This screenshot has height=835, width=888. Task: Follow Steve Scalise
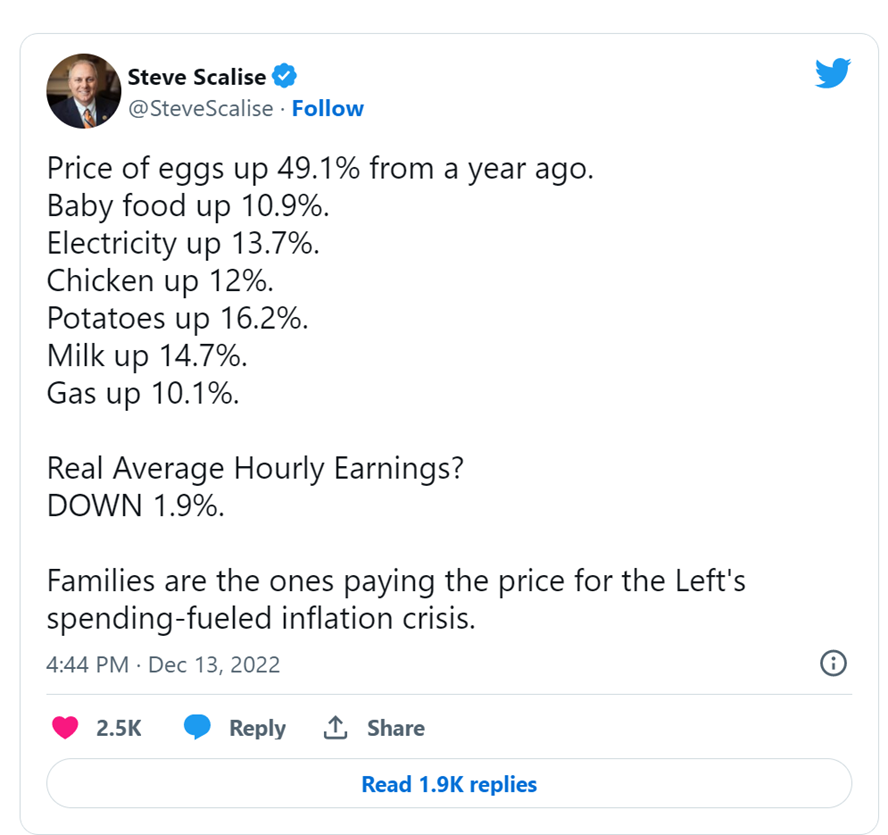point(328,108)
